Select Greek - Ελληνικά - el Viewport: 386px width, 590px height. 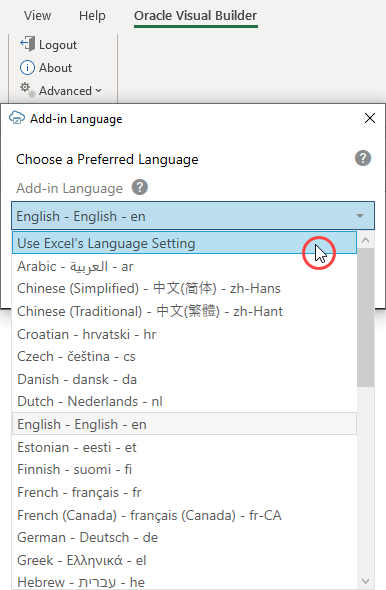(x=184, y=560)
